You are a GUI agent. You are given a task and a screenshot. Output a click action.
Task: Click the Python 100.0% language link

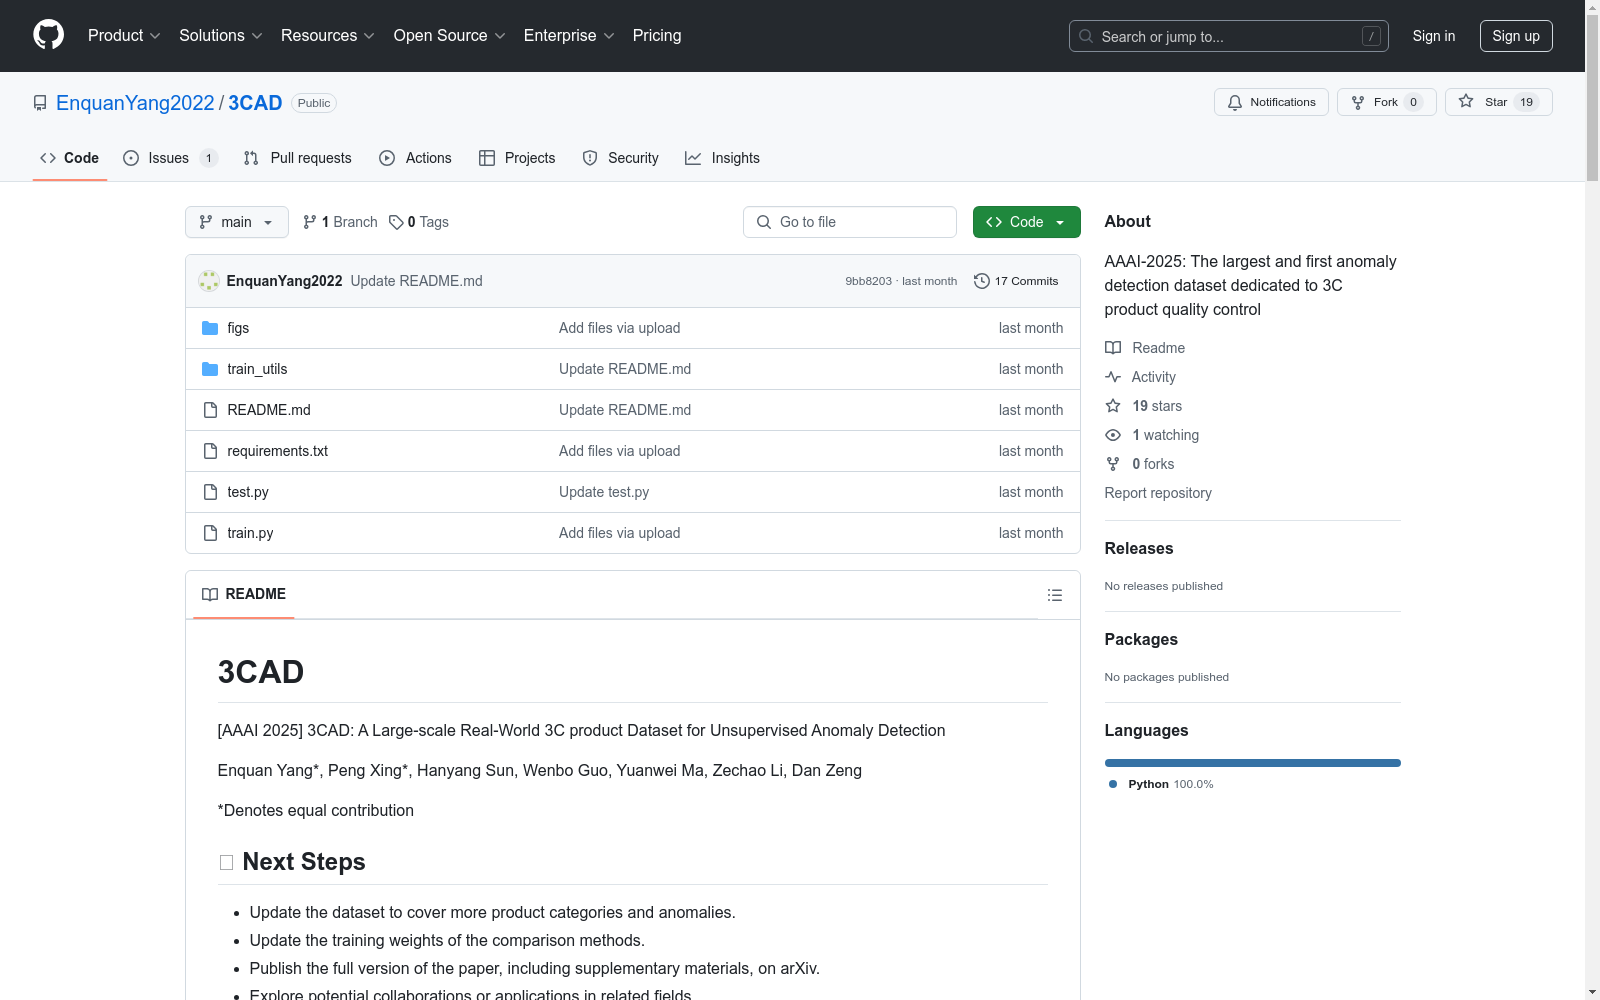click(x=1162, y=784)
